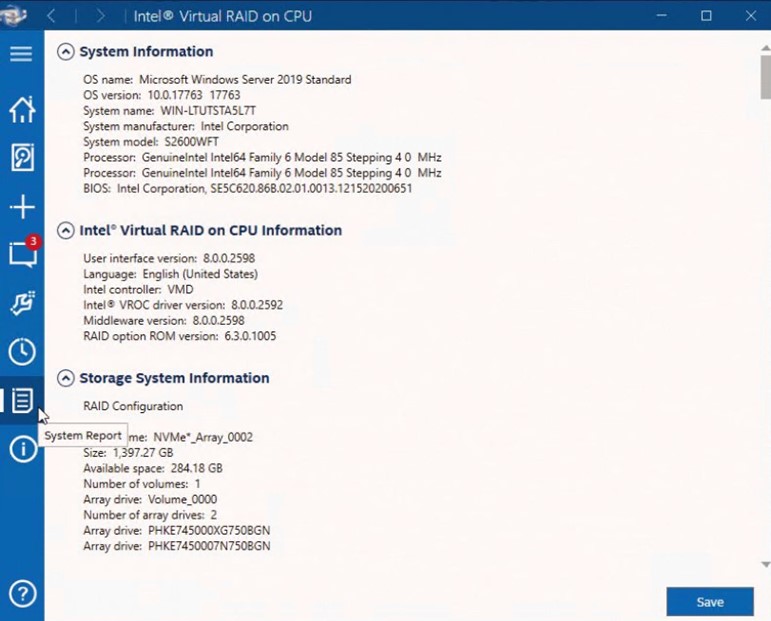This screenshot has height=621, width=771.
Task: Open the Help question mark icon
Action: (x=23, y=593)
